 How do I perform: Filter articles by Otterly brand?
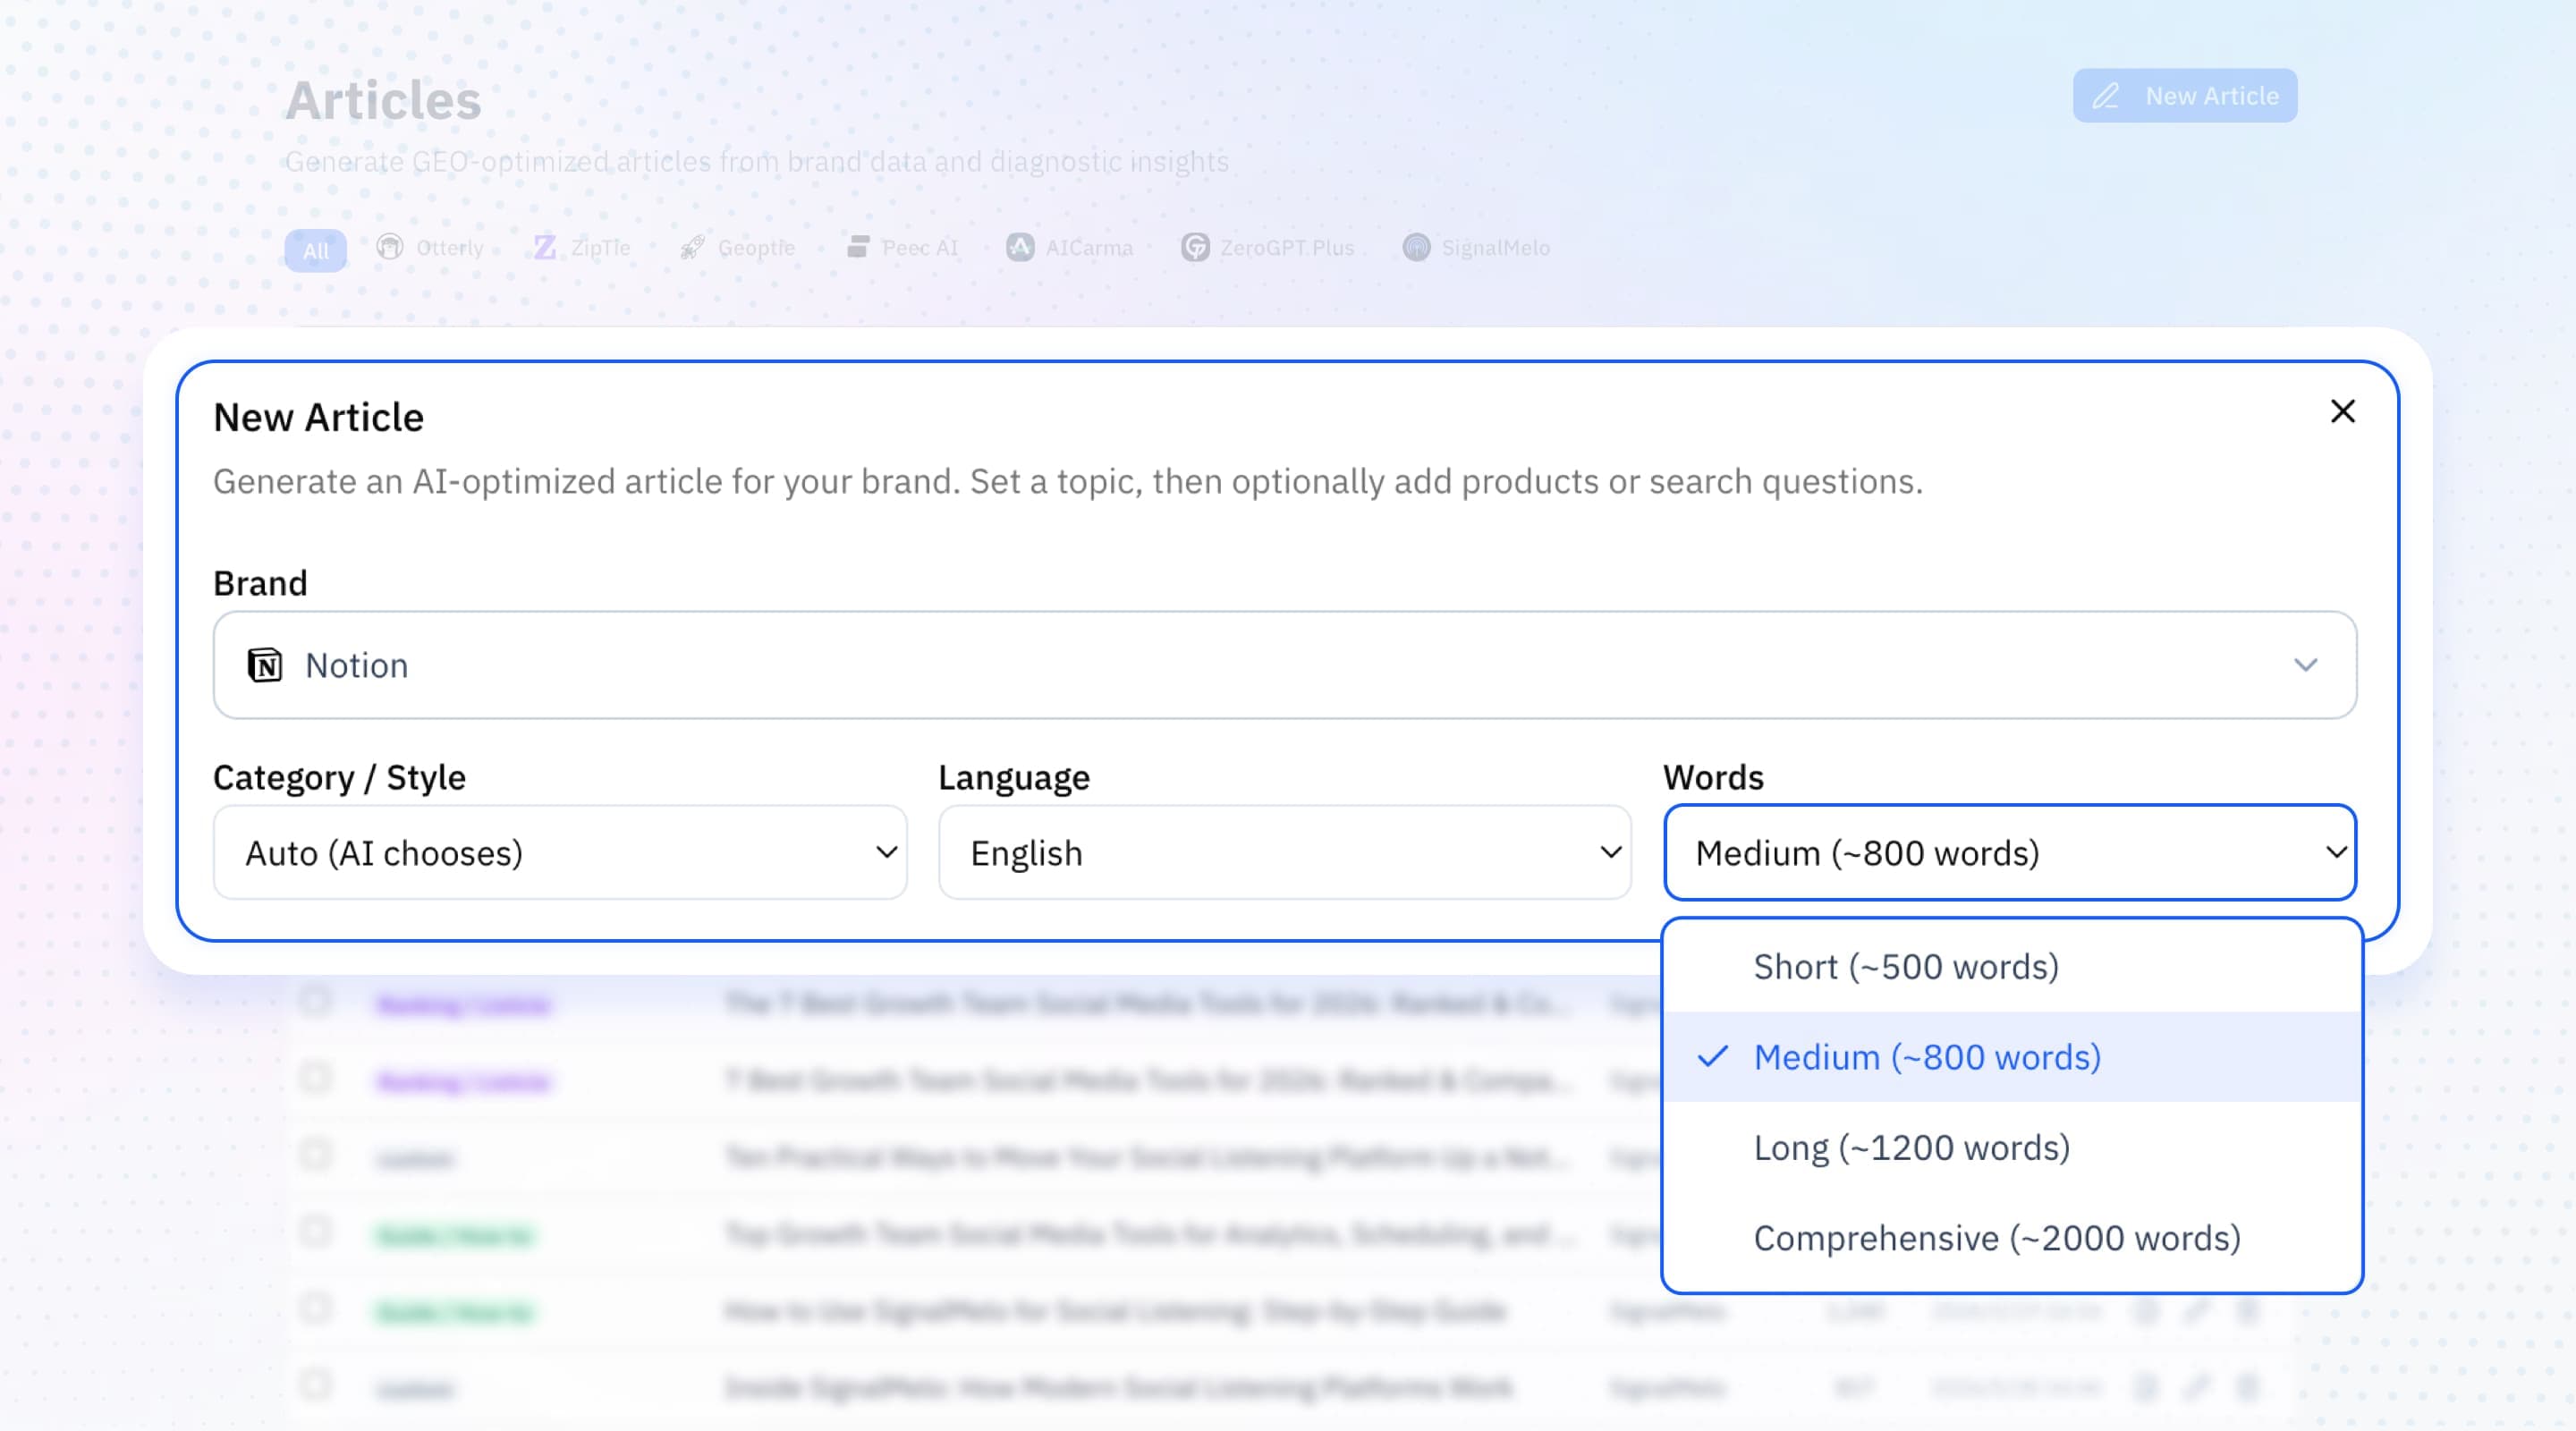(x=430, y=247)
